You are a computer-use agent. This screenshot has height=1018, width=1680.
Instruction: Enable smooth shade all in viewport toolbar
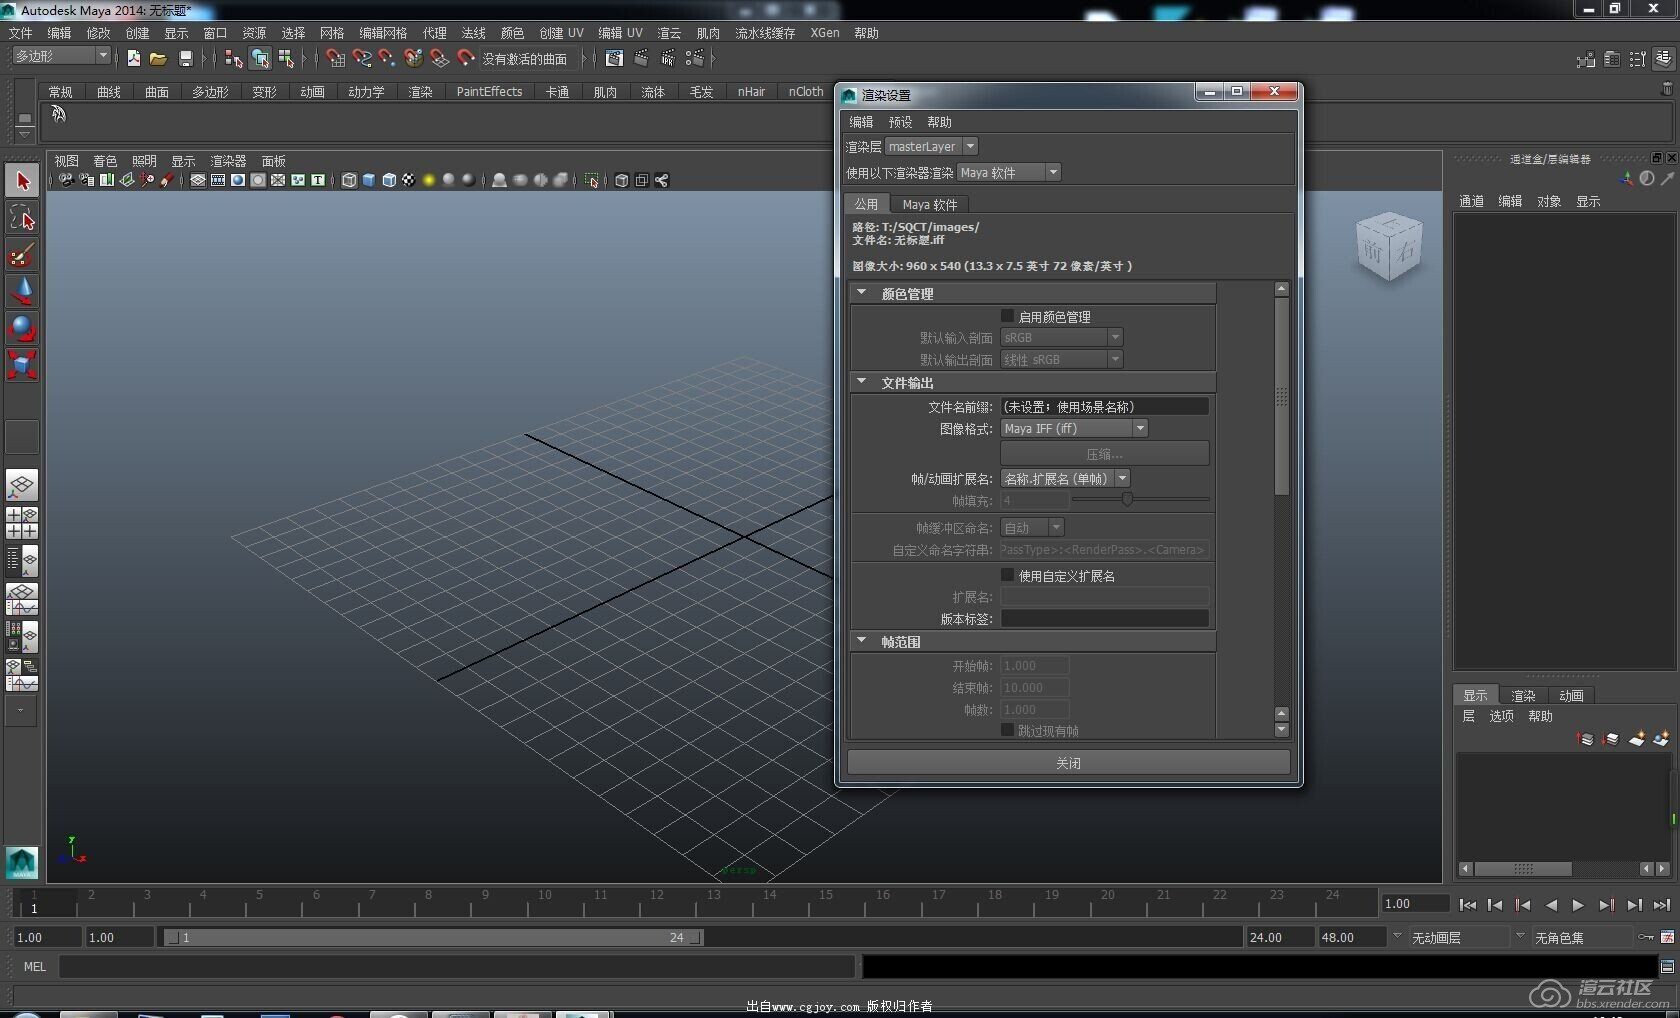click(x=369, y=180)
